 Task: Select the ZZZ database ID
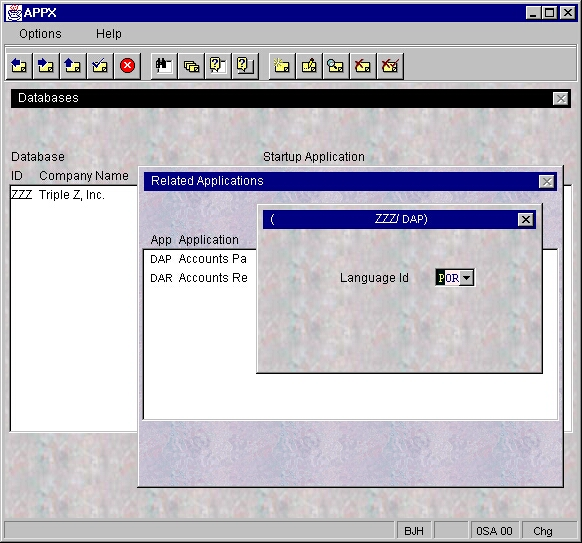pos(22,194)
